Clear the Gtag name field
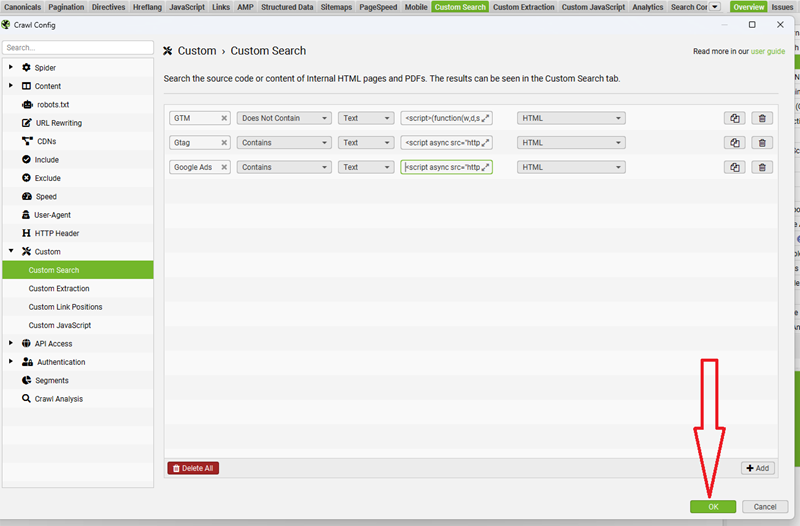This screenshot has width=800, height=526. tap(224, 142)
